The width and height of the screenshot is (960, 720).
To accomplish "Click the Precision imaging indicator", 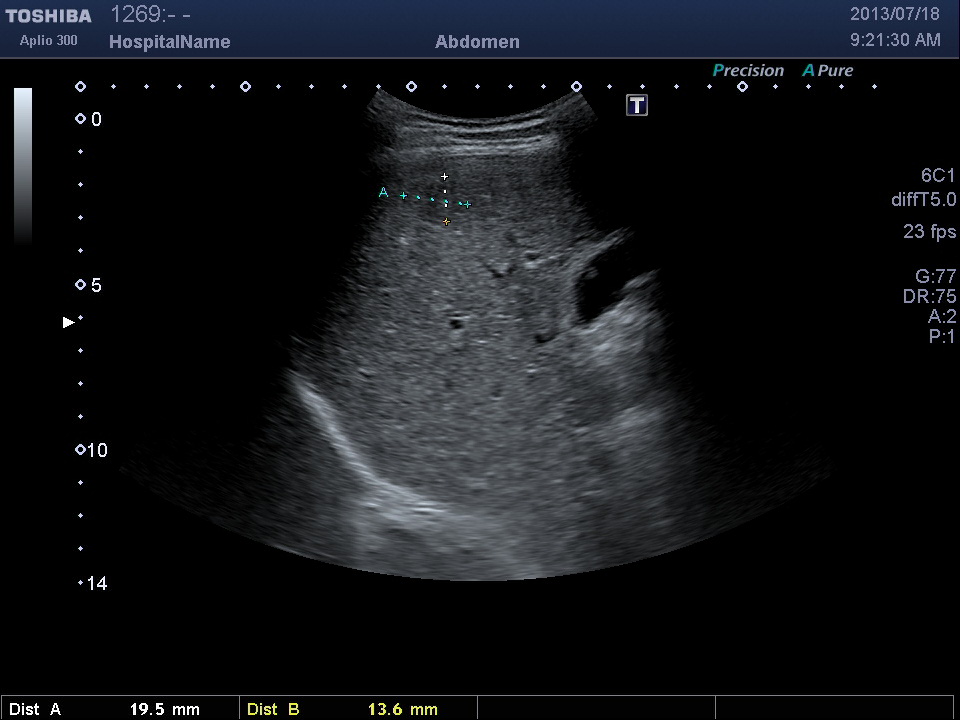I will click(748, 71).
